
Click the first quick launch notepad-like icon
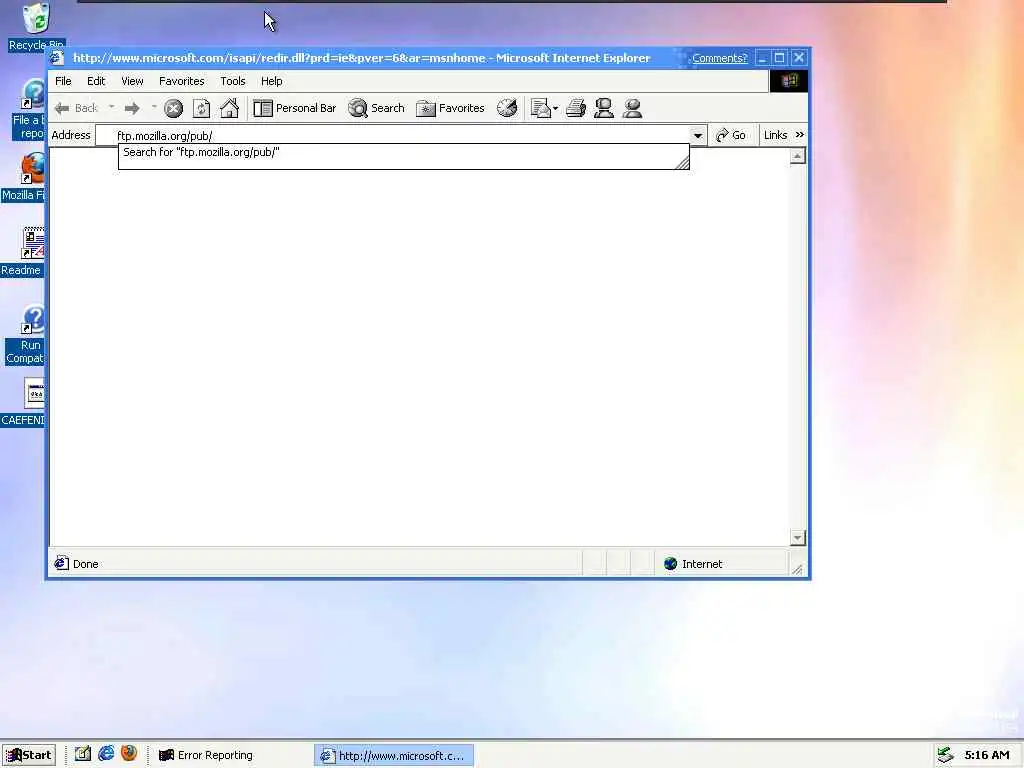82,754
